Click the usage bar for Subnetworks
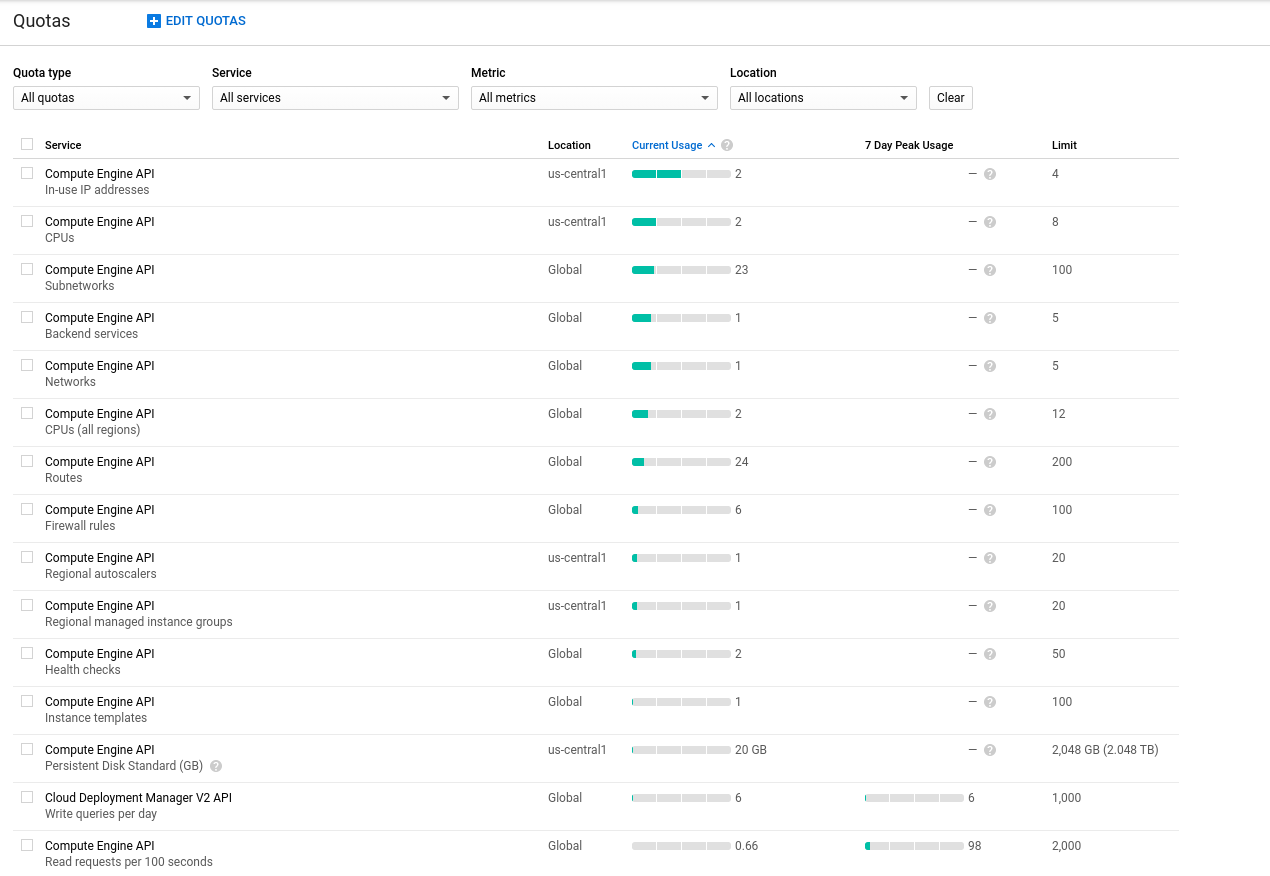 (x=681, y=270)
